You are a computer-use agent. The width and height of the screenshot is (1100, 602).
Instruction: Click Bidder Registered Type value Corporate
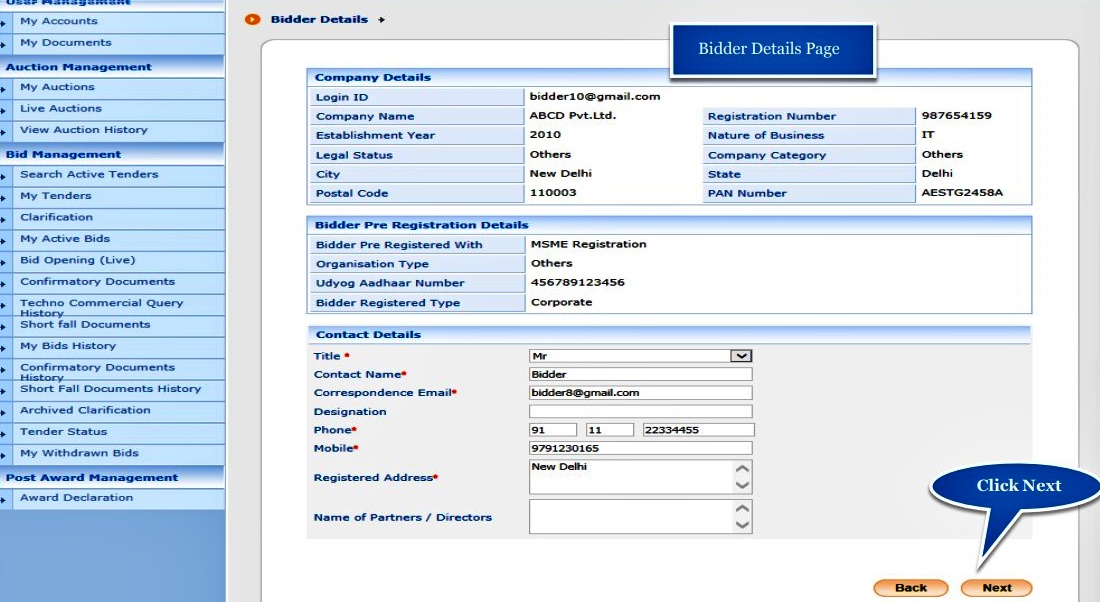561,302
